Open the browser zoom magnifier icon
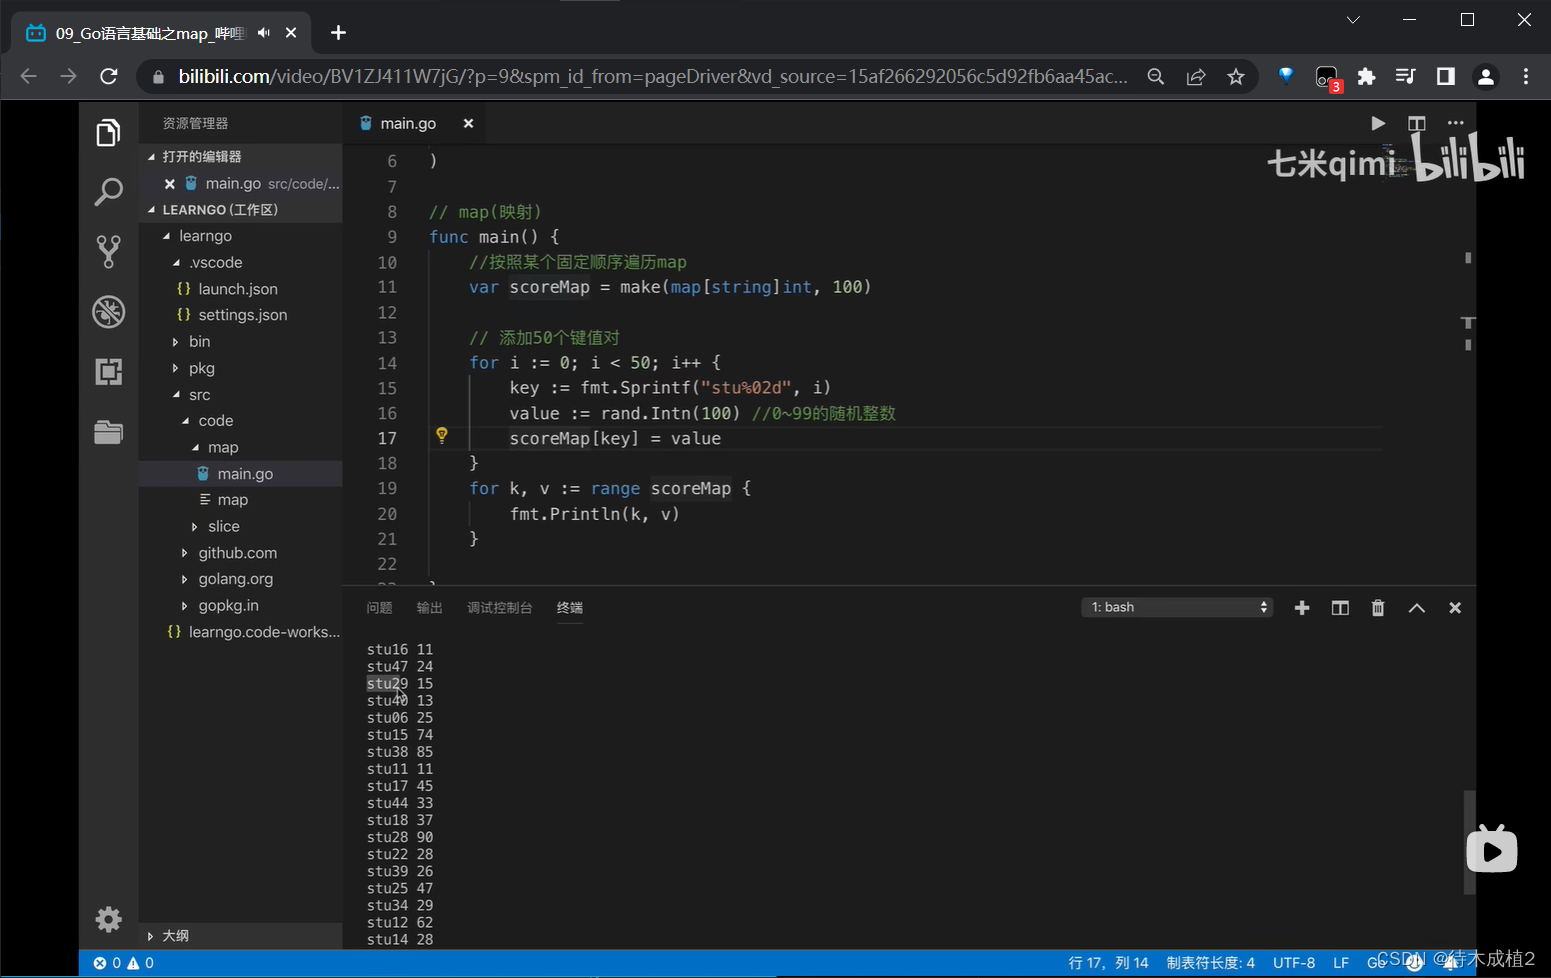The width and height of the screenshot is (1551, 978). (x=1156, y=77)
